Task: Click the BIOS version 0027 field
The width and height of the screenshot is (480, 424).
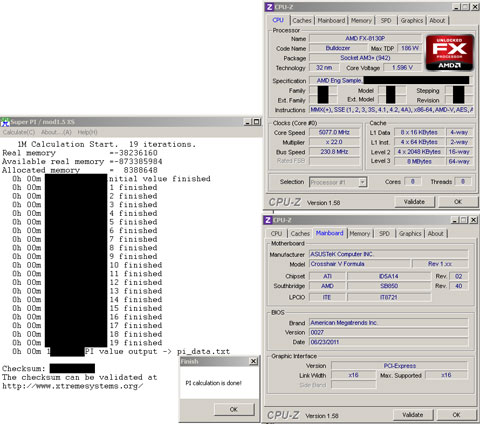Action: click(389, 332)
